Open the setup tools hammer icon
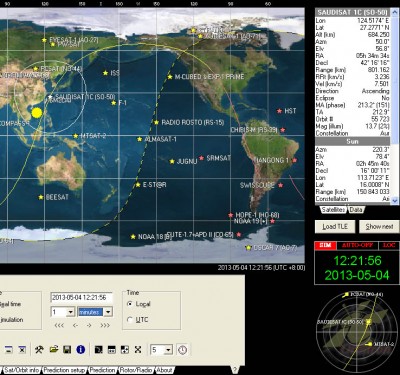This screenshot has height=375, width=400. point(39,349)
